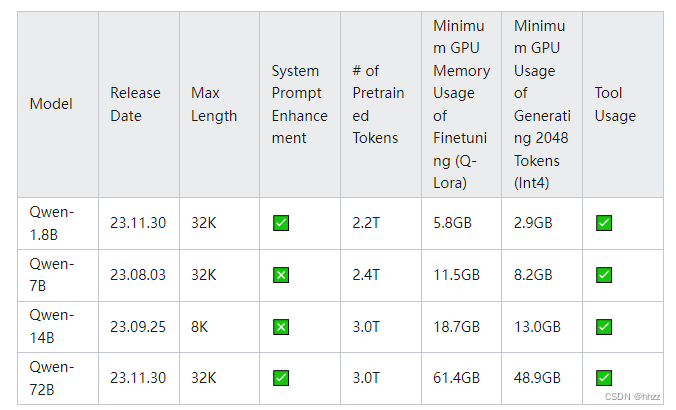Select the Qwen-1.8B model name cell

point(52,223)
